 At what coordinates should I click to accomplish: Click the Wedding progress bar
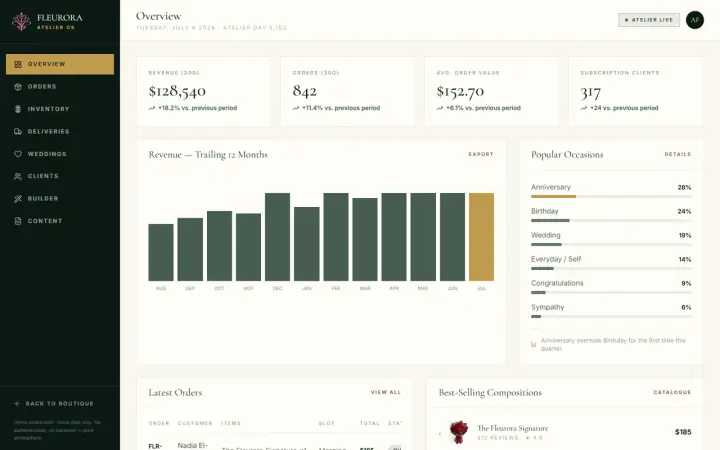point(611,244)
